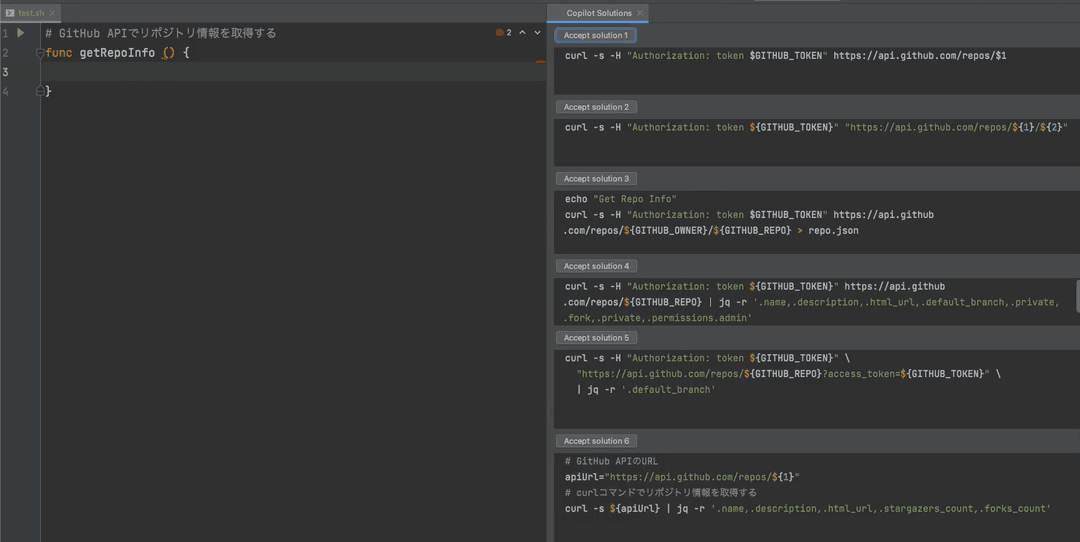This screenshot has height=542, width=1080.
Task: Click the run script gutter arrow
Action: point(20,33)
